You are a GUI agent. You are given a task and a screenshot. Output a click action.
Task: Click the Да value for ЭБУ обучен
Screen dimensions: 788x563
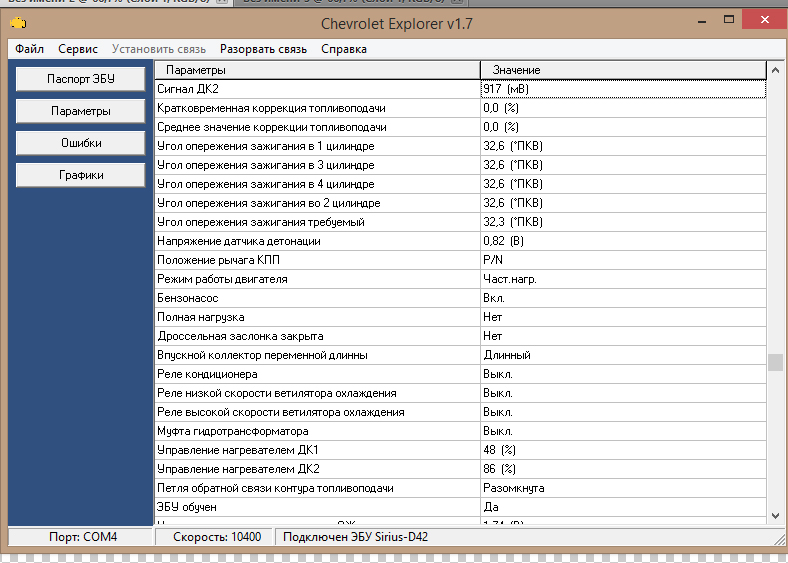coord(623,508)
